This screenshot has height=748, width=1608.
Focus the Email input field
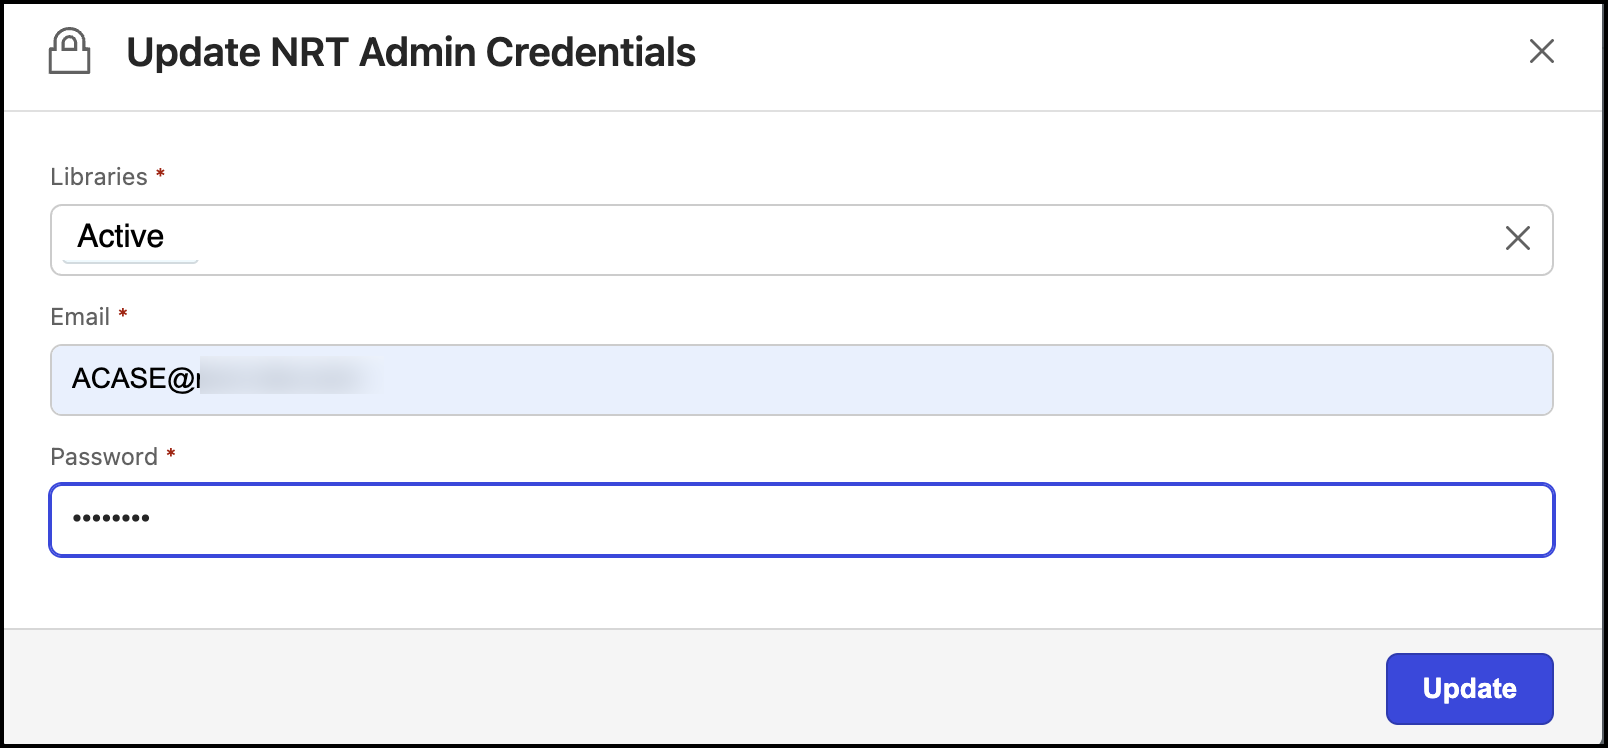(900, 380)
